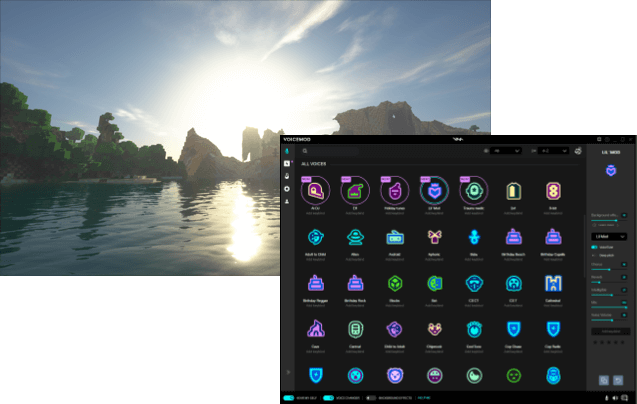The height and width of the screenshot is (404, 637).
Task: Select the 2x1 voice icon
Action: (x=513, y=191)
